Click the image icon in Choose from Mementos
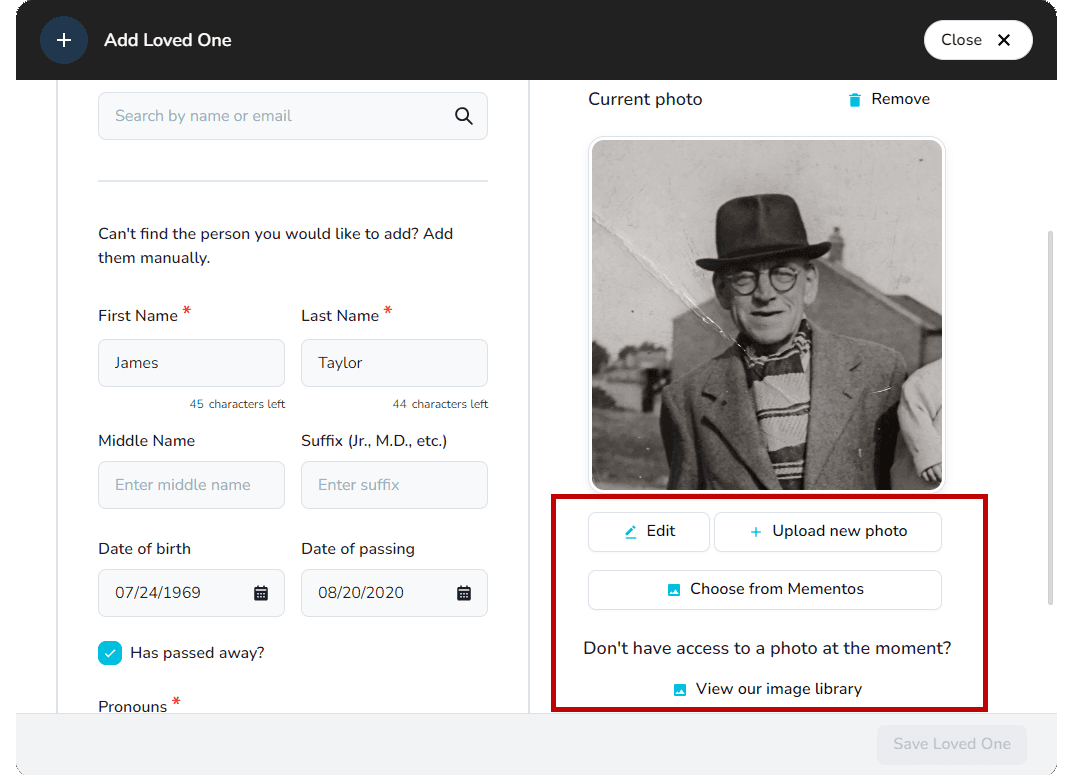This screenshot has height=775, width=1071. click(x=674, y=590)
